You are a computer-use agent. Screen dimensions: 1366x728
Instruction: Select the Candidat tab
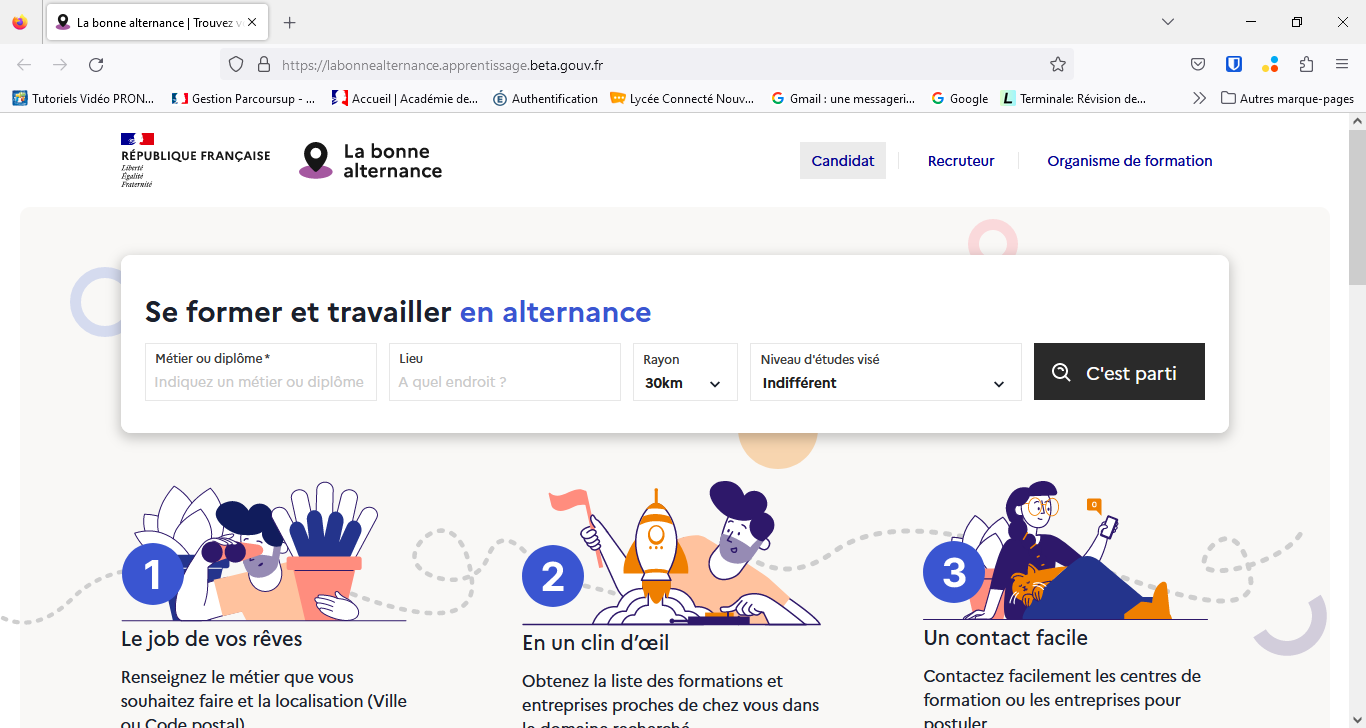coord(843,161)
